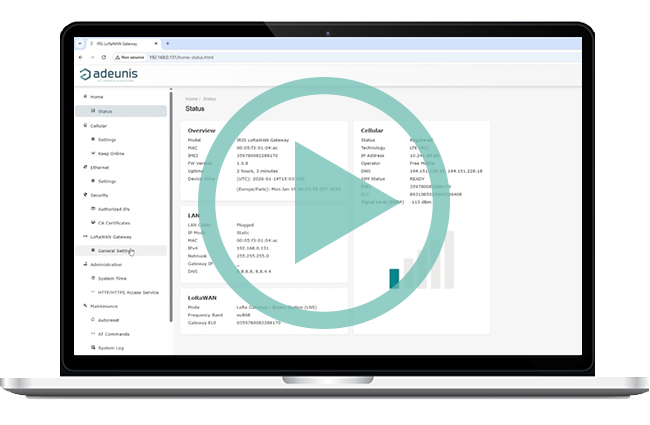This screenshot has width=650, height=425.
Task: Click the LAN cable value Plugged
Action: click(x=245, y=225)
